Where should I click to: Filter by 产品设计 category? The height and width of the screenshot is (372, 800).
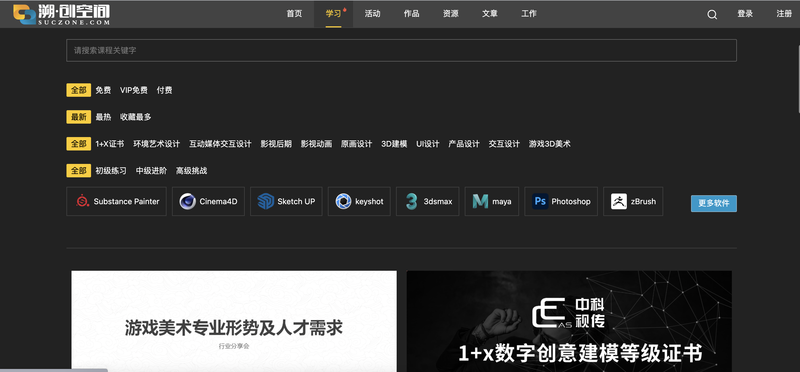464,144
